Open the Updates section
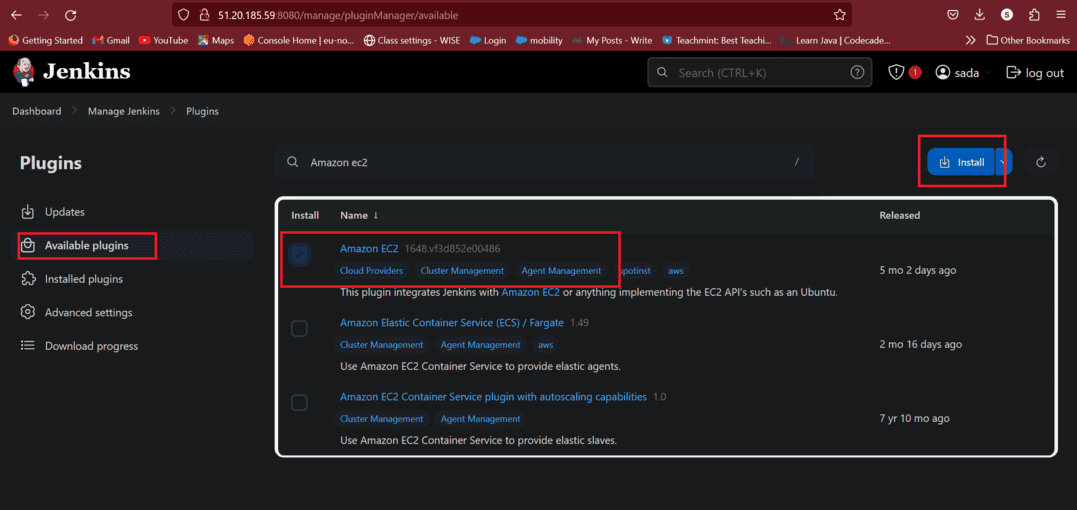 pos(65,212)
